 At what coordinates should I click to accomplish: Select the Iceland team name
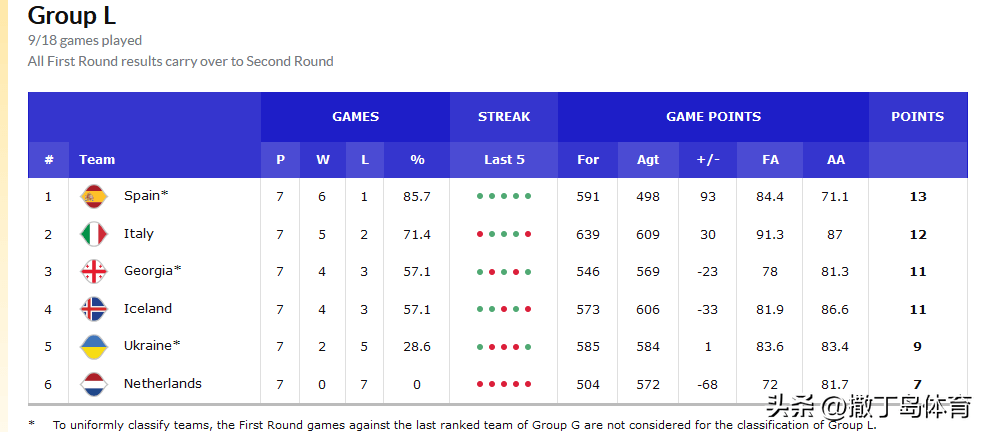(x=148, y=308)
